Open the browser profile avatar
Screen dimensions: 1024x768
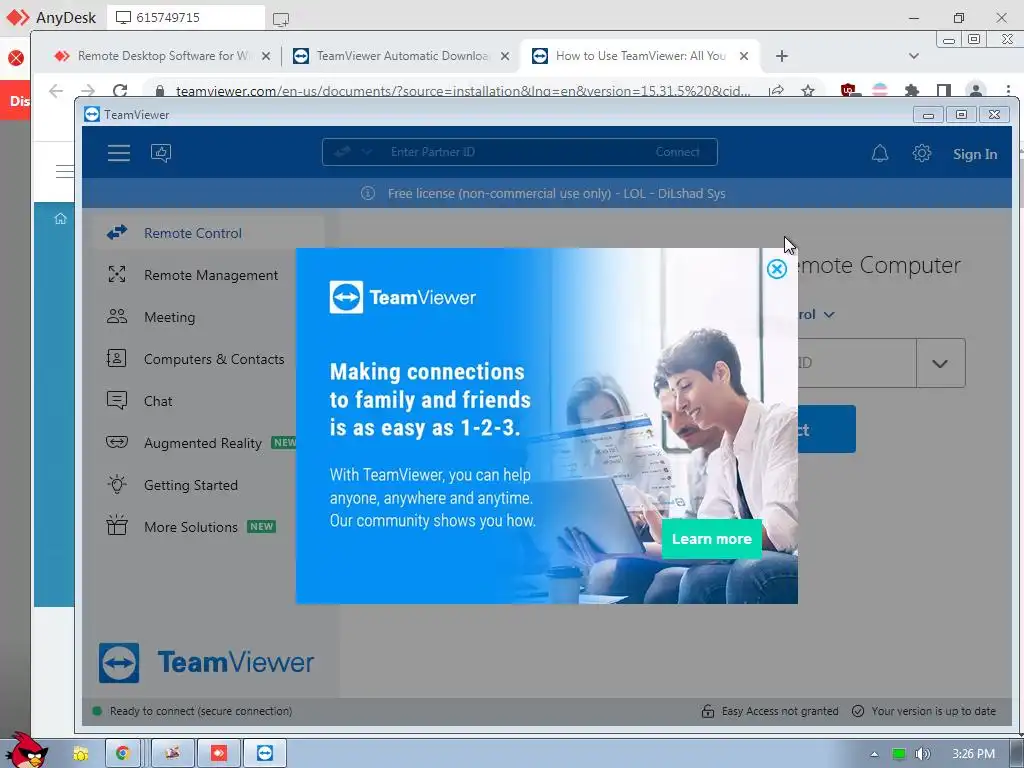[976, 90]
